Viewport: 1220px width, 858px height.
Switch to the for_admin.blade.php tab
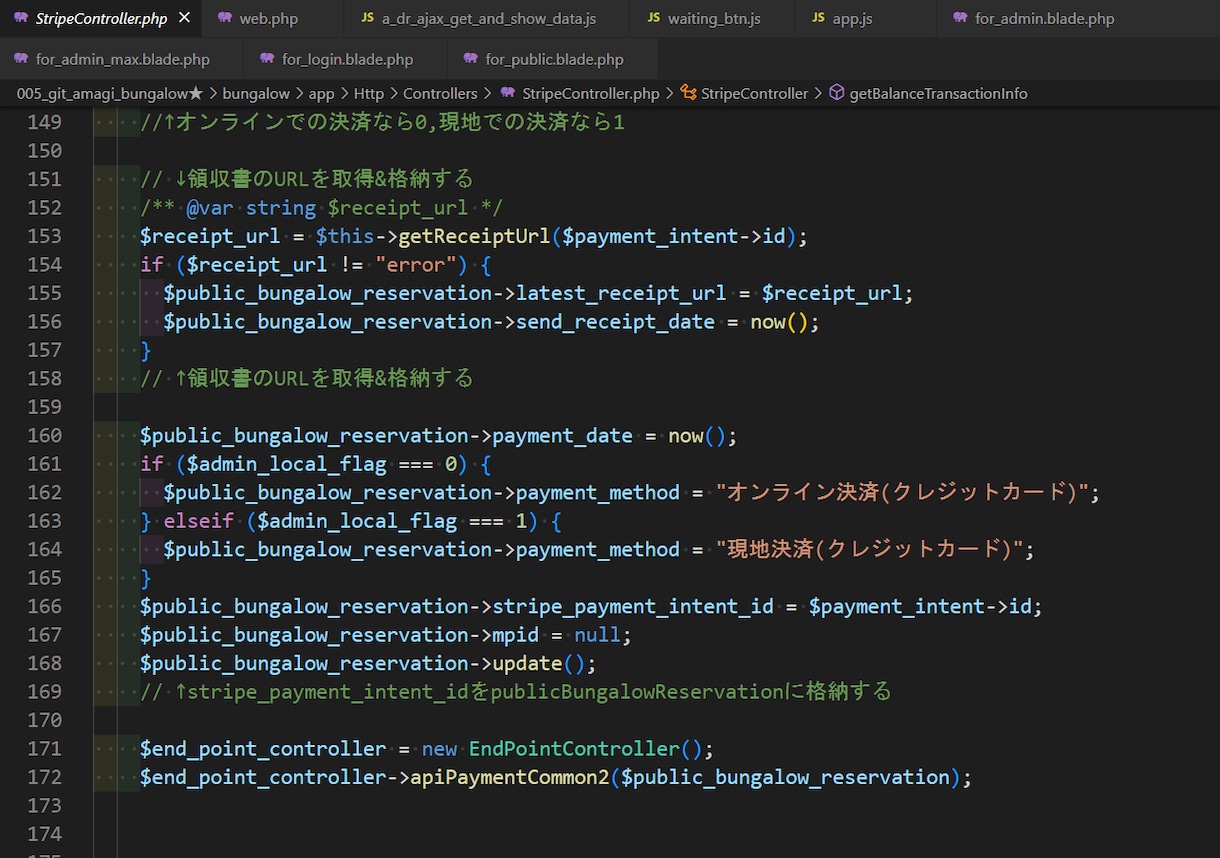coord(1043,18)
